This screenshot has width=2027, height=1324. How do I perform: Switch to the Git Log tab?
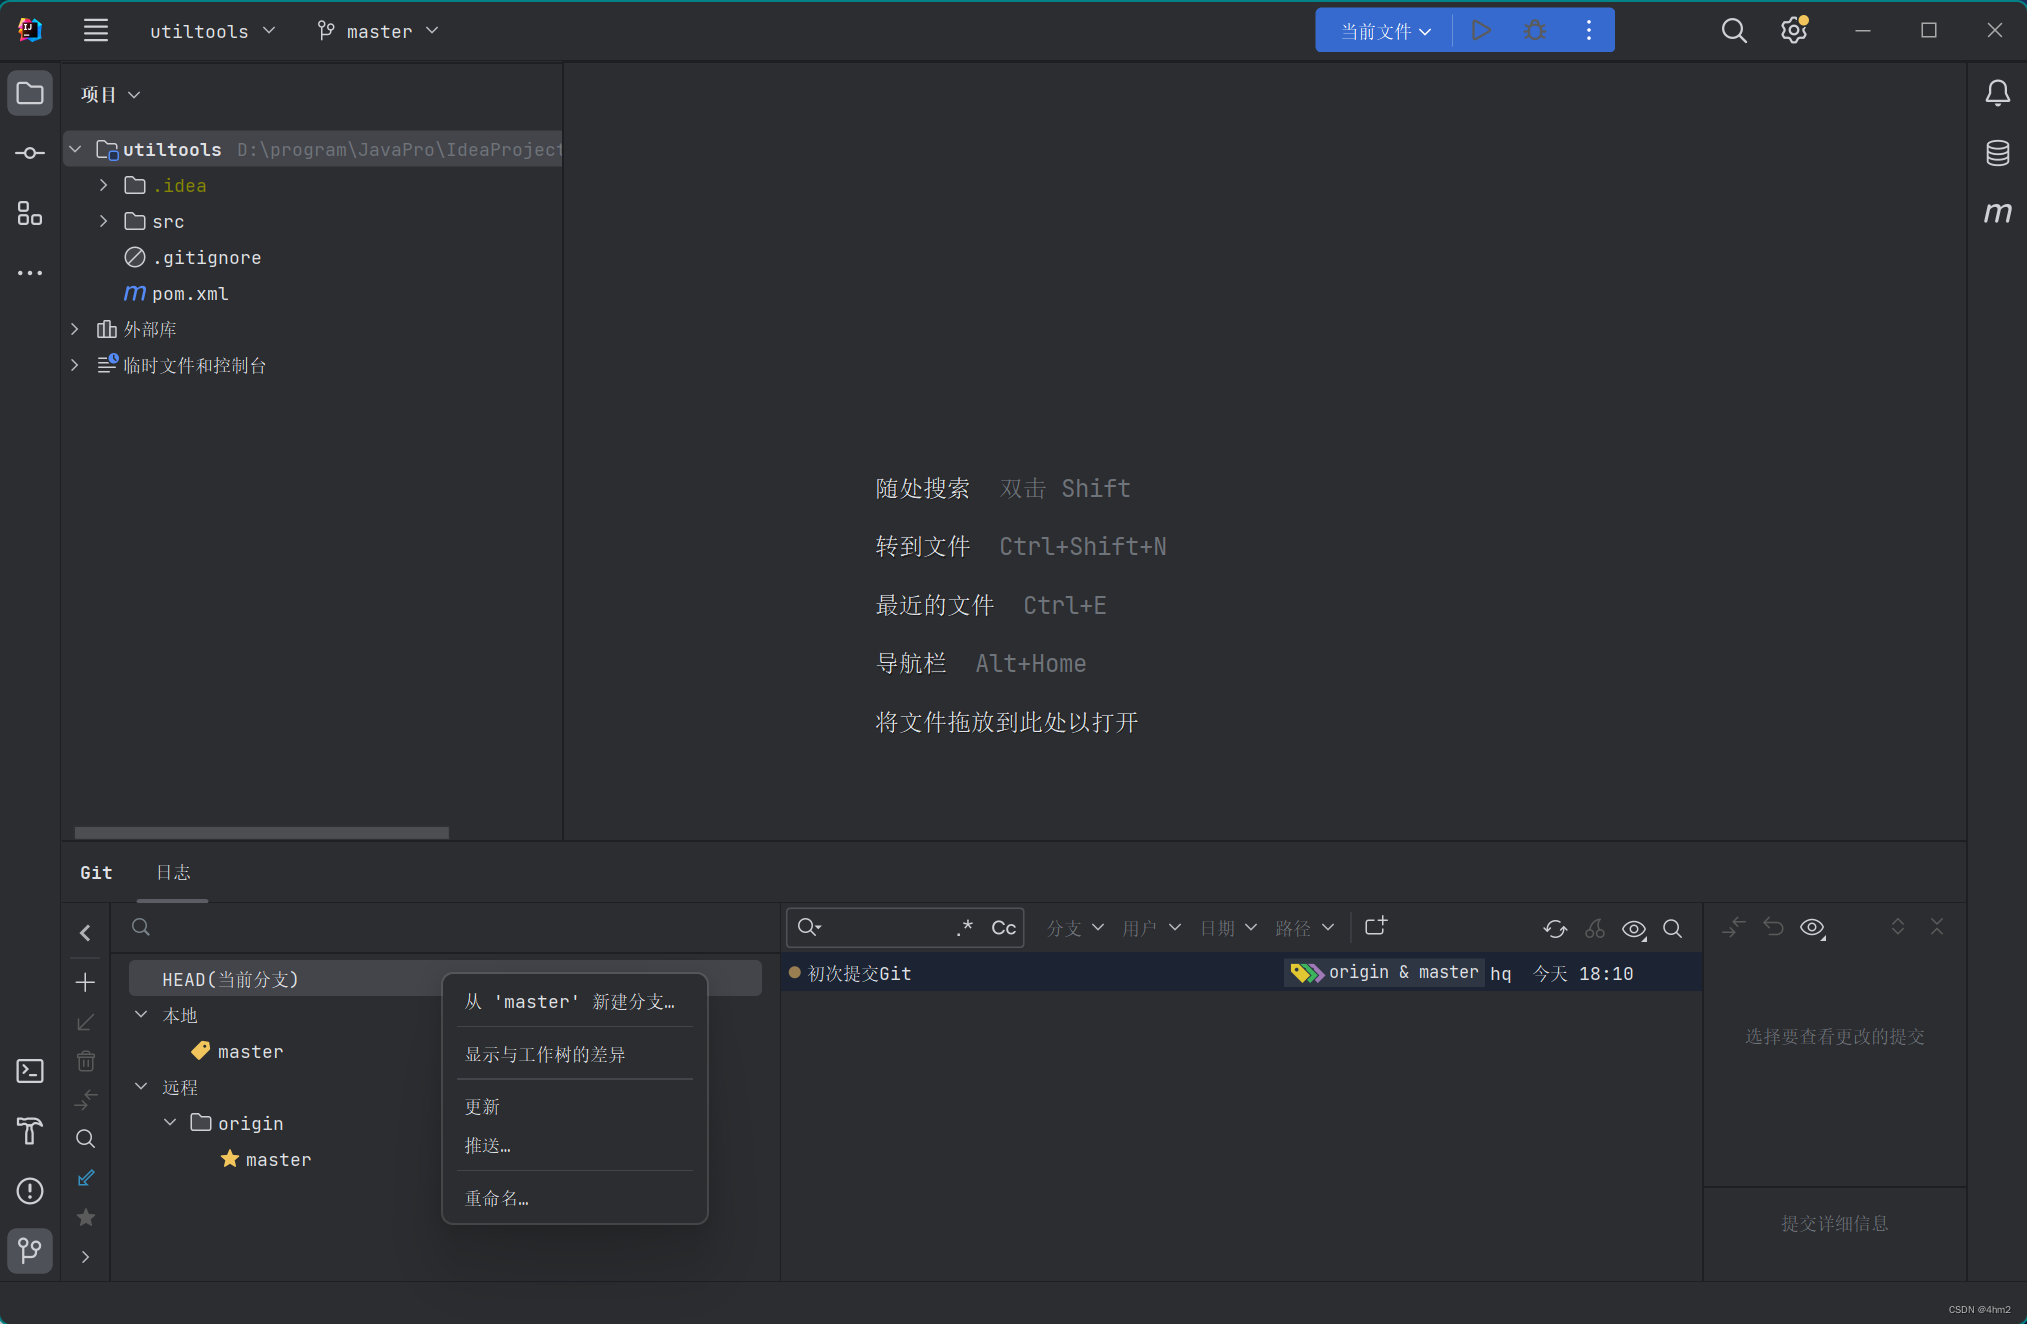pos(173,872)
